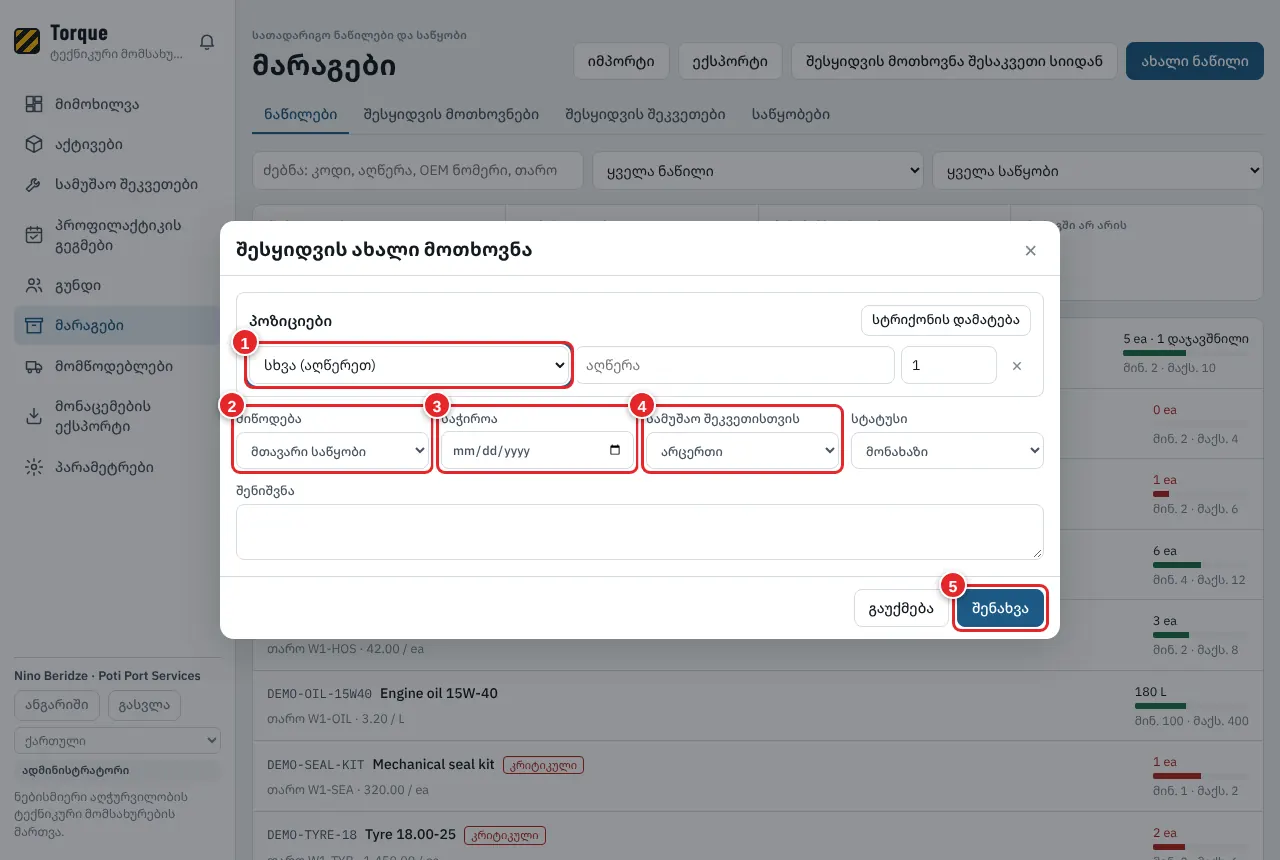This screenshot has height=860, width=1280.
Task: Switch to the საწყობები tab
Action: pos(791,115)
